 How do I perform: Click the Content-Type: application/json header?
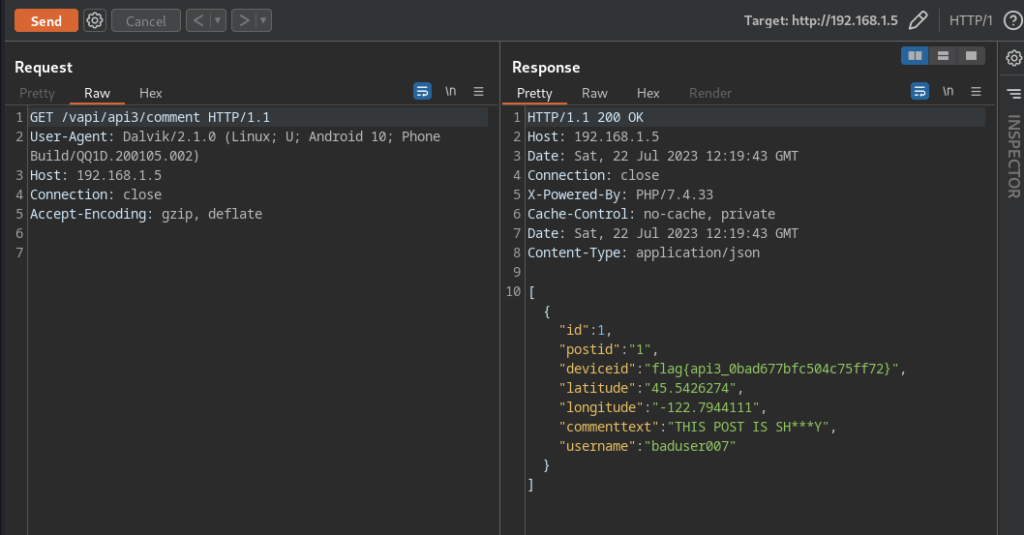tap(643, 253)
